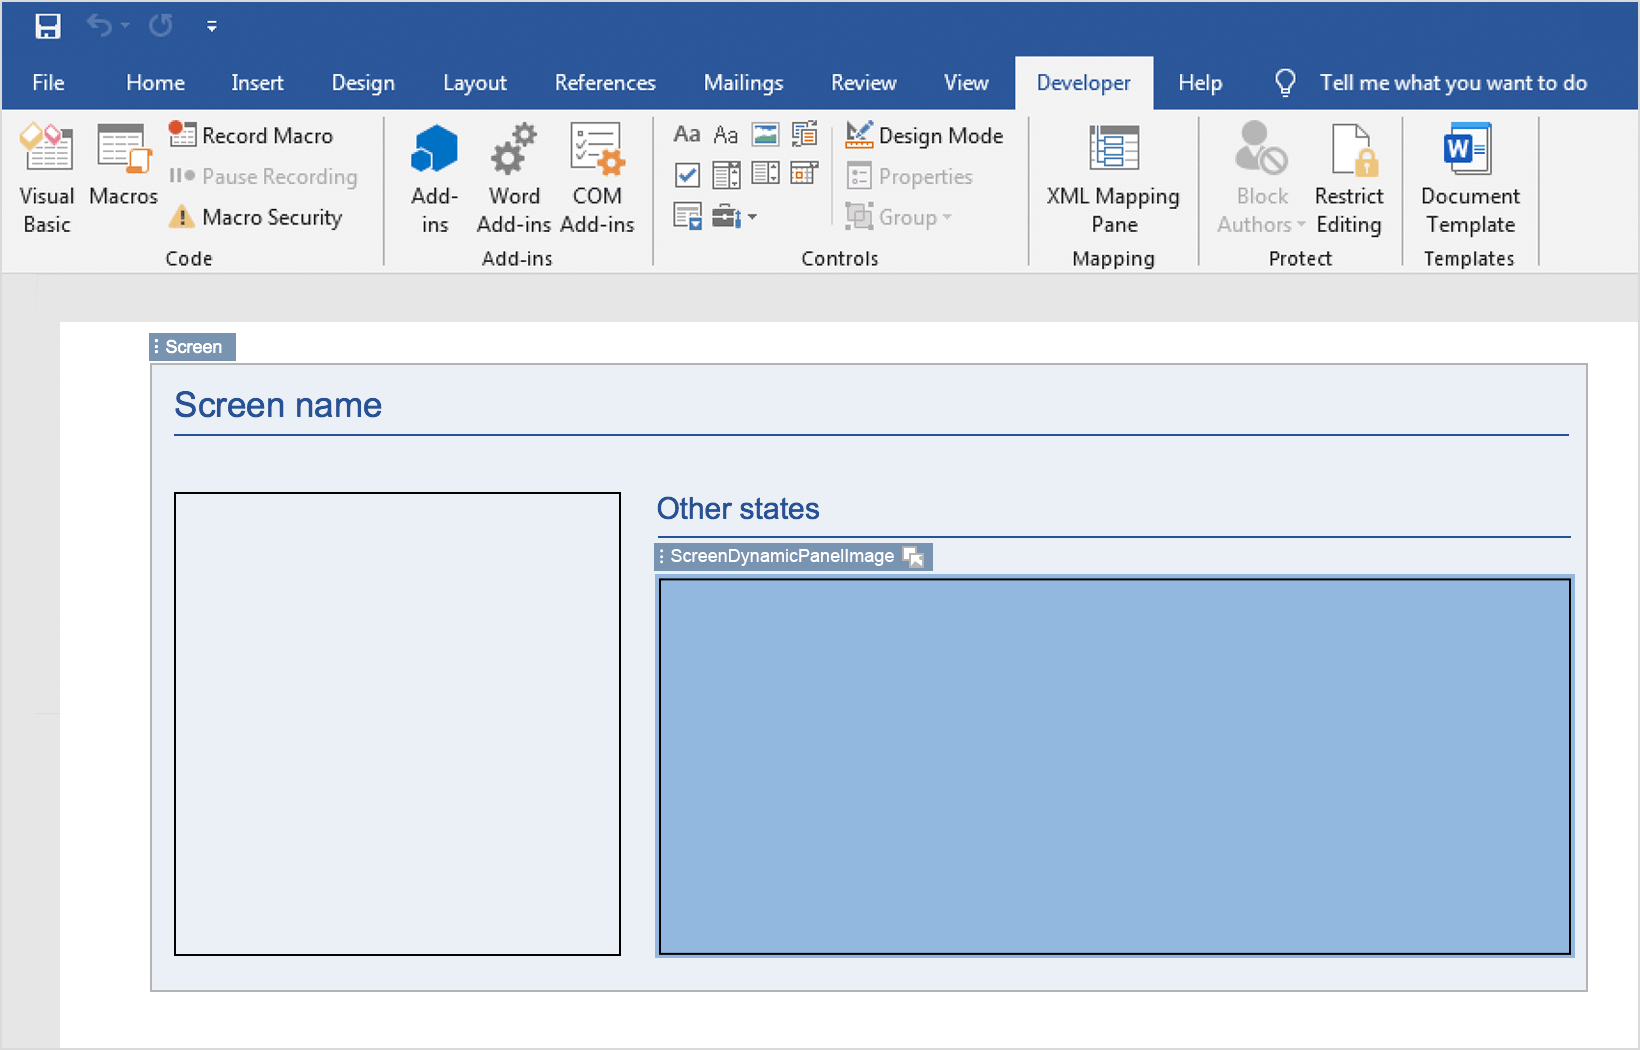Open the References tab
Image resolution: width=1640 pixels, height=1050 pixels.
[605, 83]
